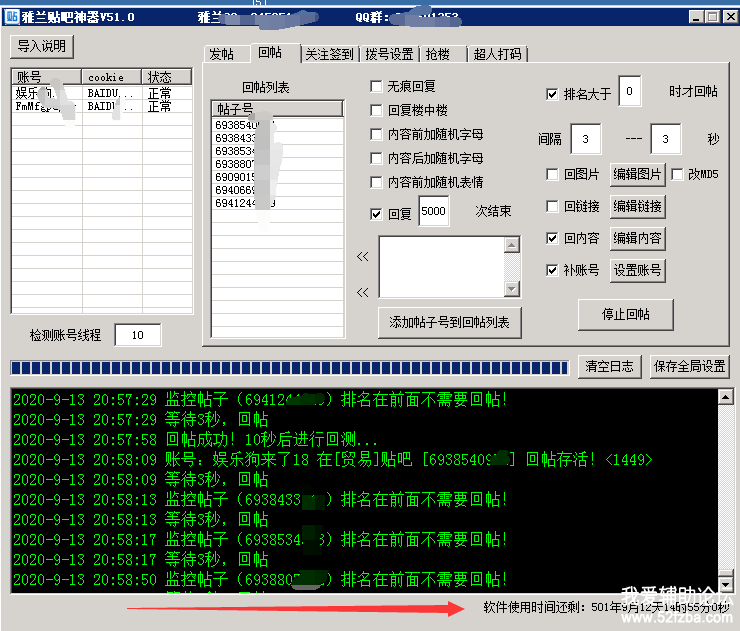
Task: Enable the 无痕回复 checkbox
Action: [x=377, y=86]
